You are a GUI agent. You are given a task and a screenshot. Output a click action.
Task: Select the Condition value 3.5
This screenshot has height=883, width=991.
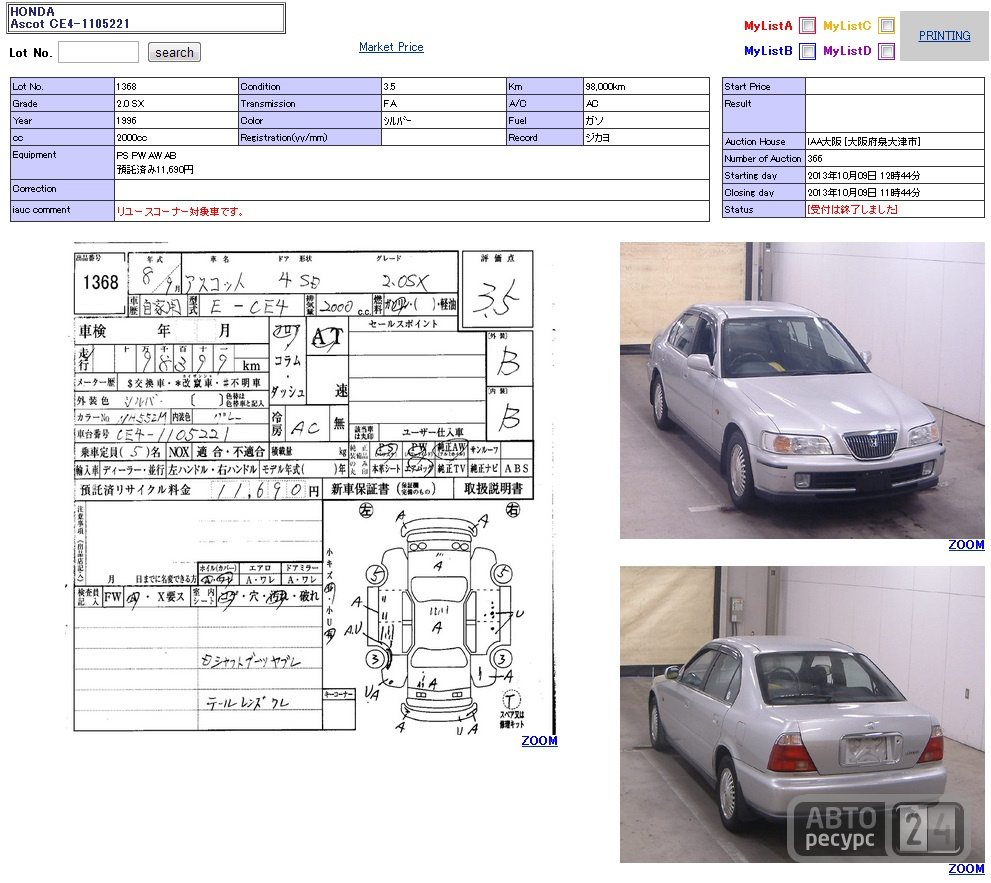pyautogui.click(x=389, y=87)
